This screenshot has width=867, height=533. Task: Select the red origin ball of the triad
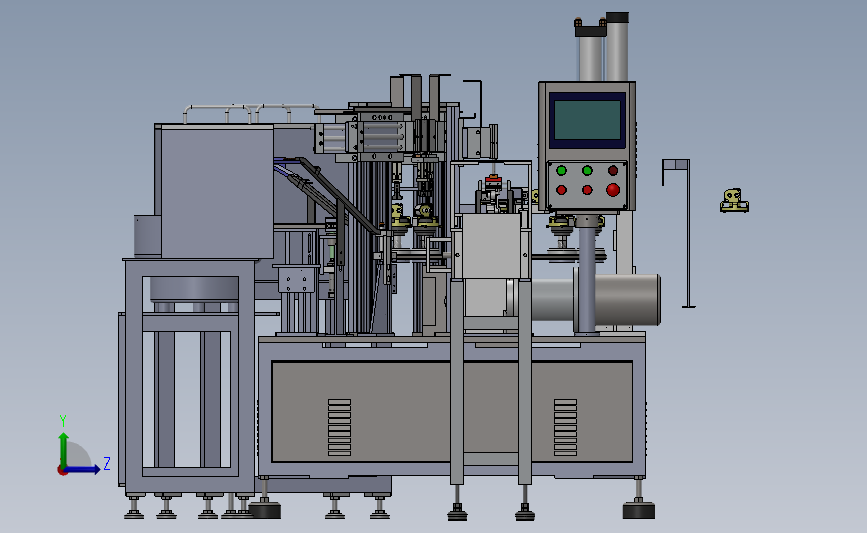(62, 471)
